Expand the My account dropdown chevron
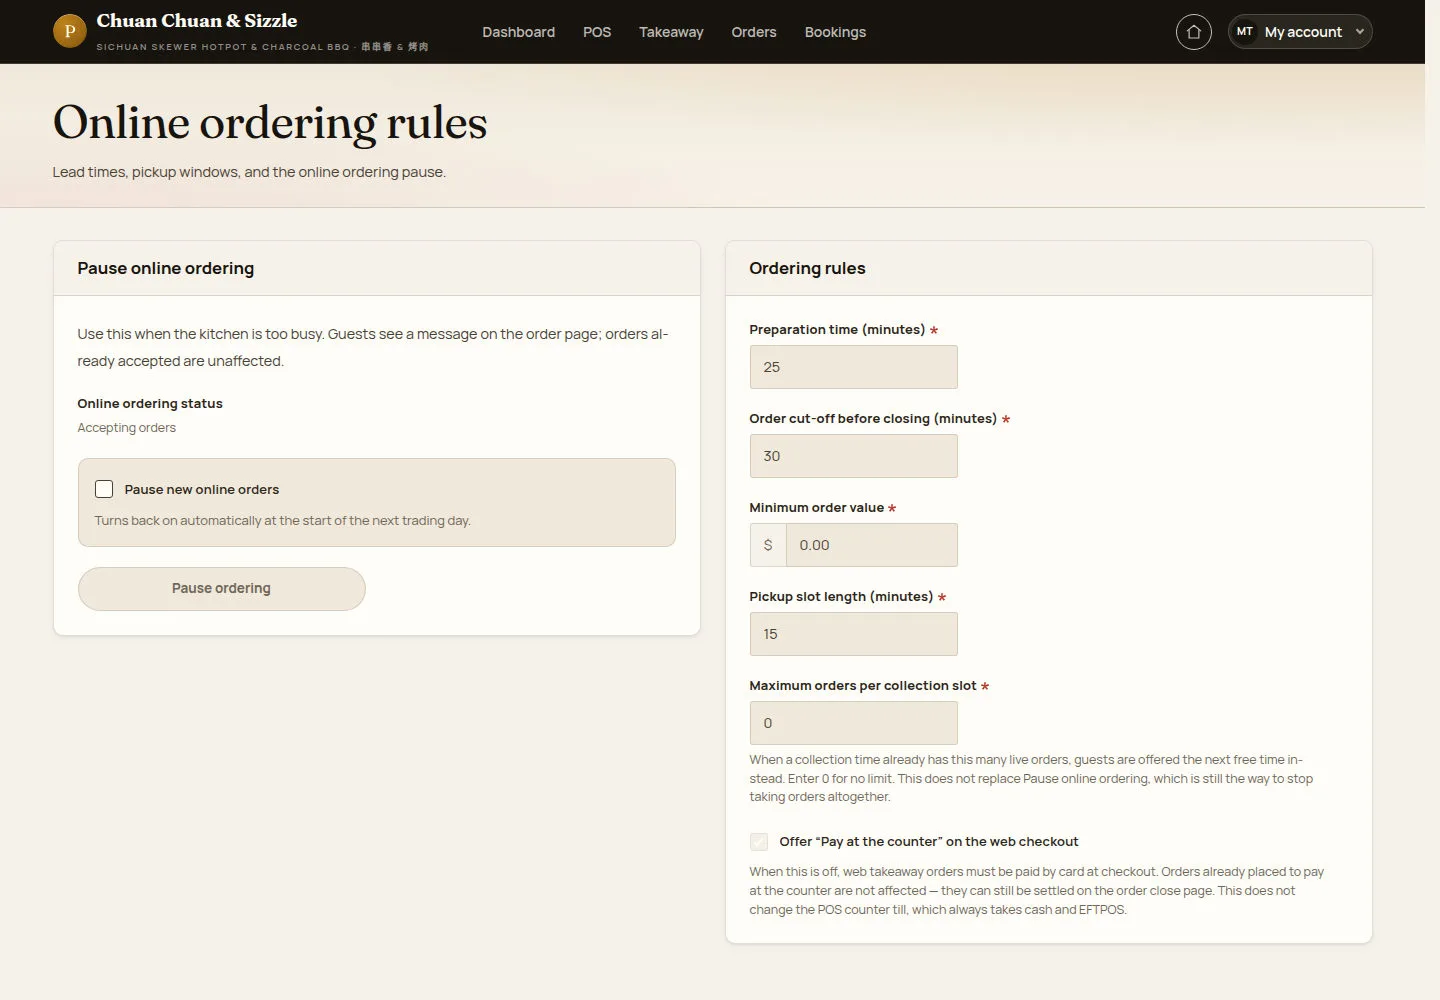The height and width of the screenshot is (1000, 1440). pos(1359,32)
